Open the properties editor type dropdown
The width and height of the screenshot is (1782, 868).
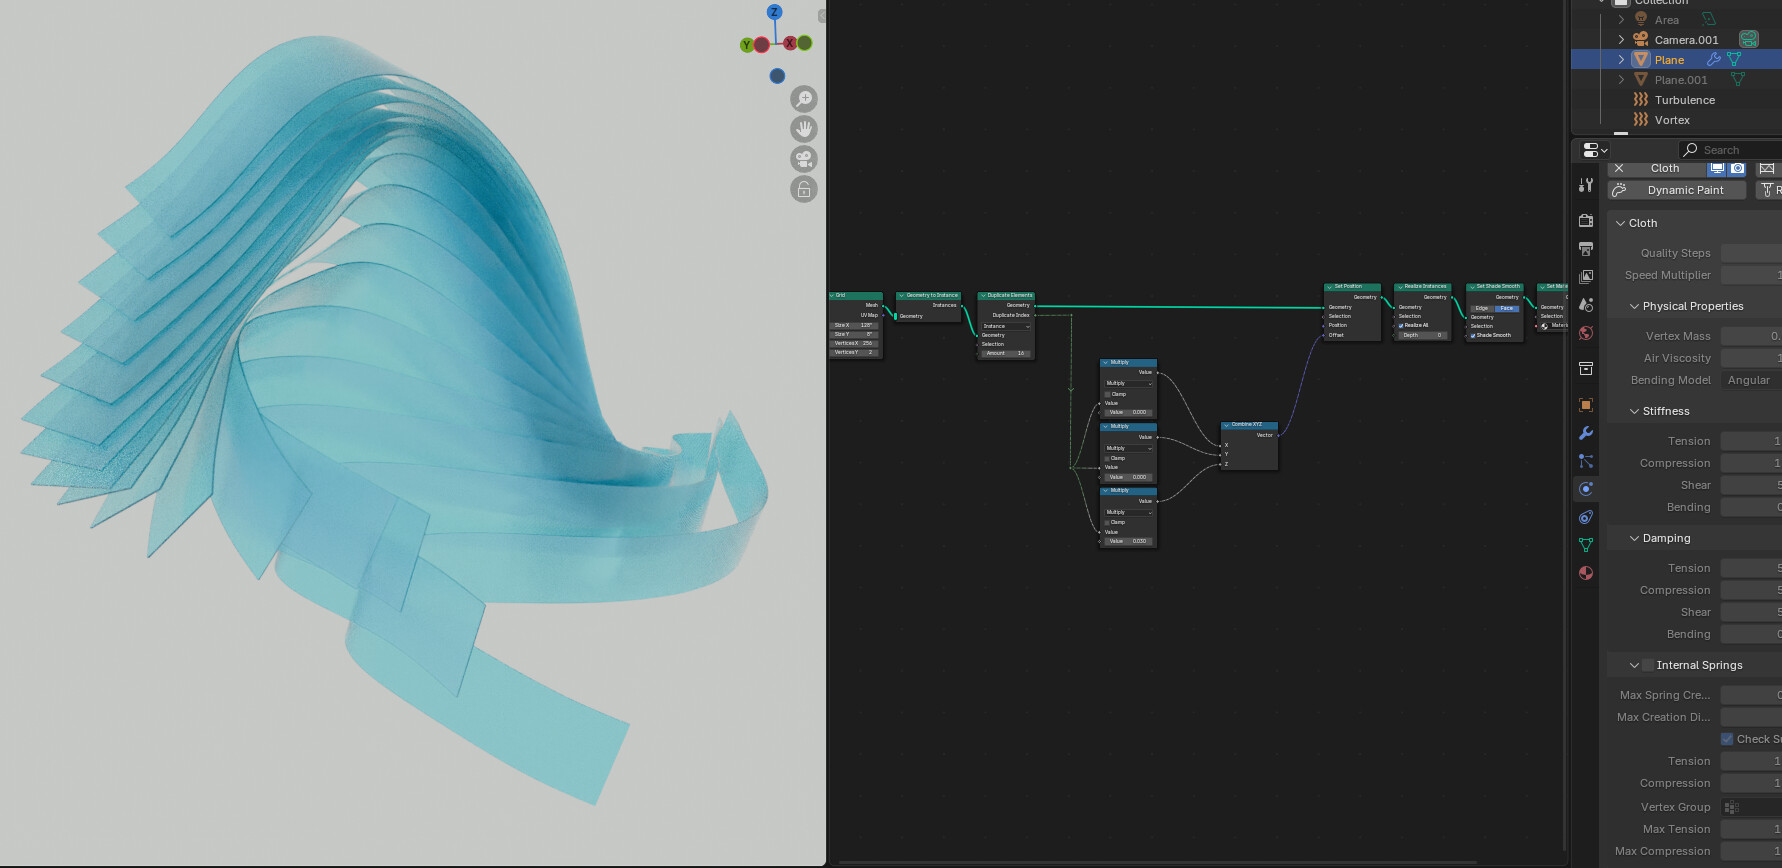click(1595, 150)
